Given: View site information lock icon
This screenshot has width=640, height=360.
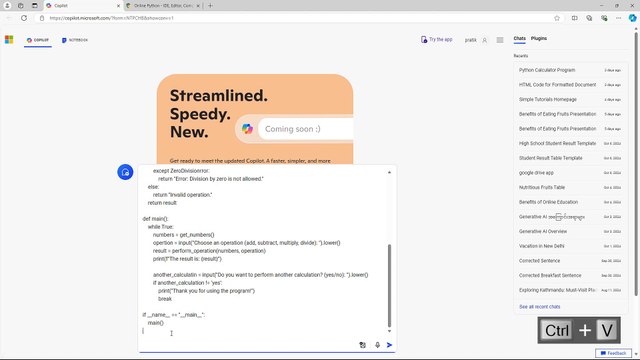Looking at the screenshot, I should click(42, 18).
